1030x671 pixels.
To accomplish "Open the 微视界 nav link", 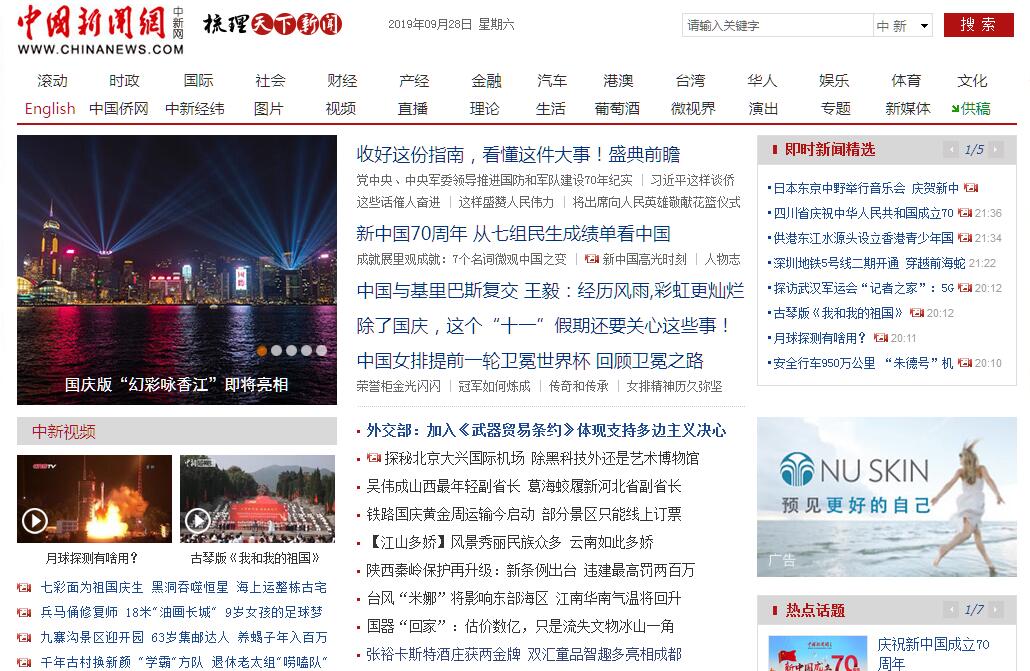I will pyautogui.click(x=692, y=108).
